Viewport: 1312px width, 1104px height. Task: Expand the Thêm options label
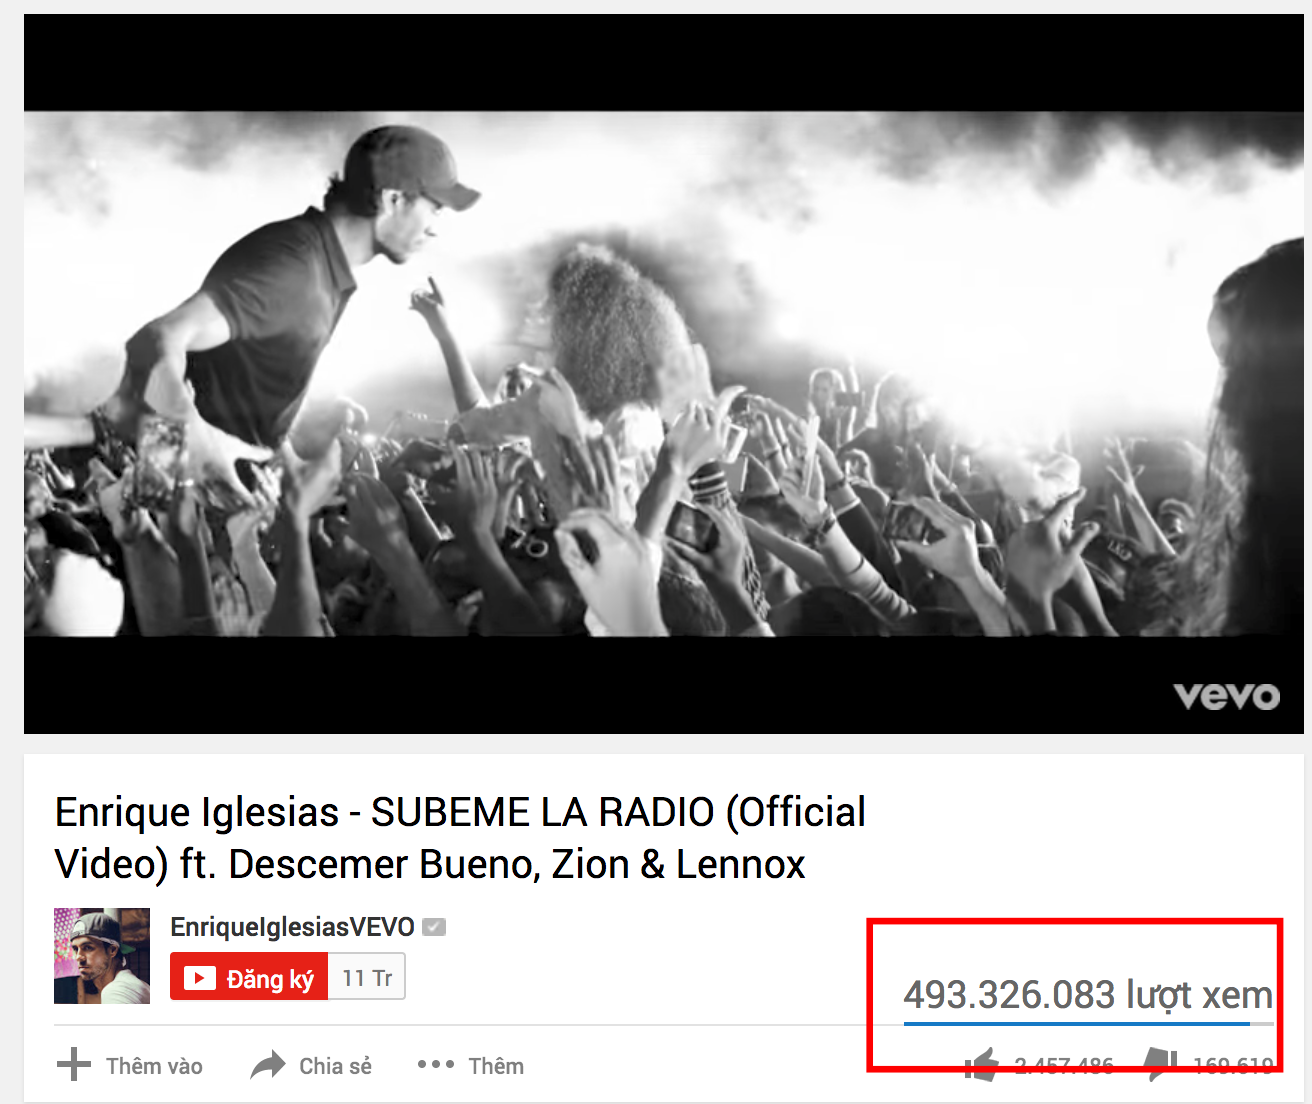(496, 1066)
